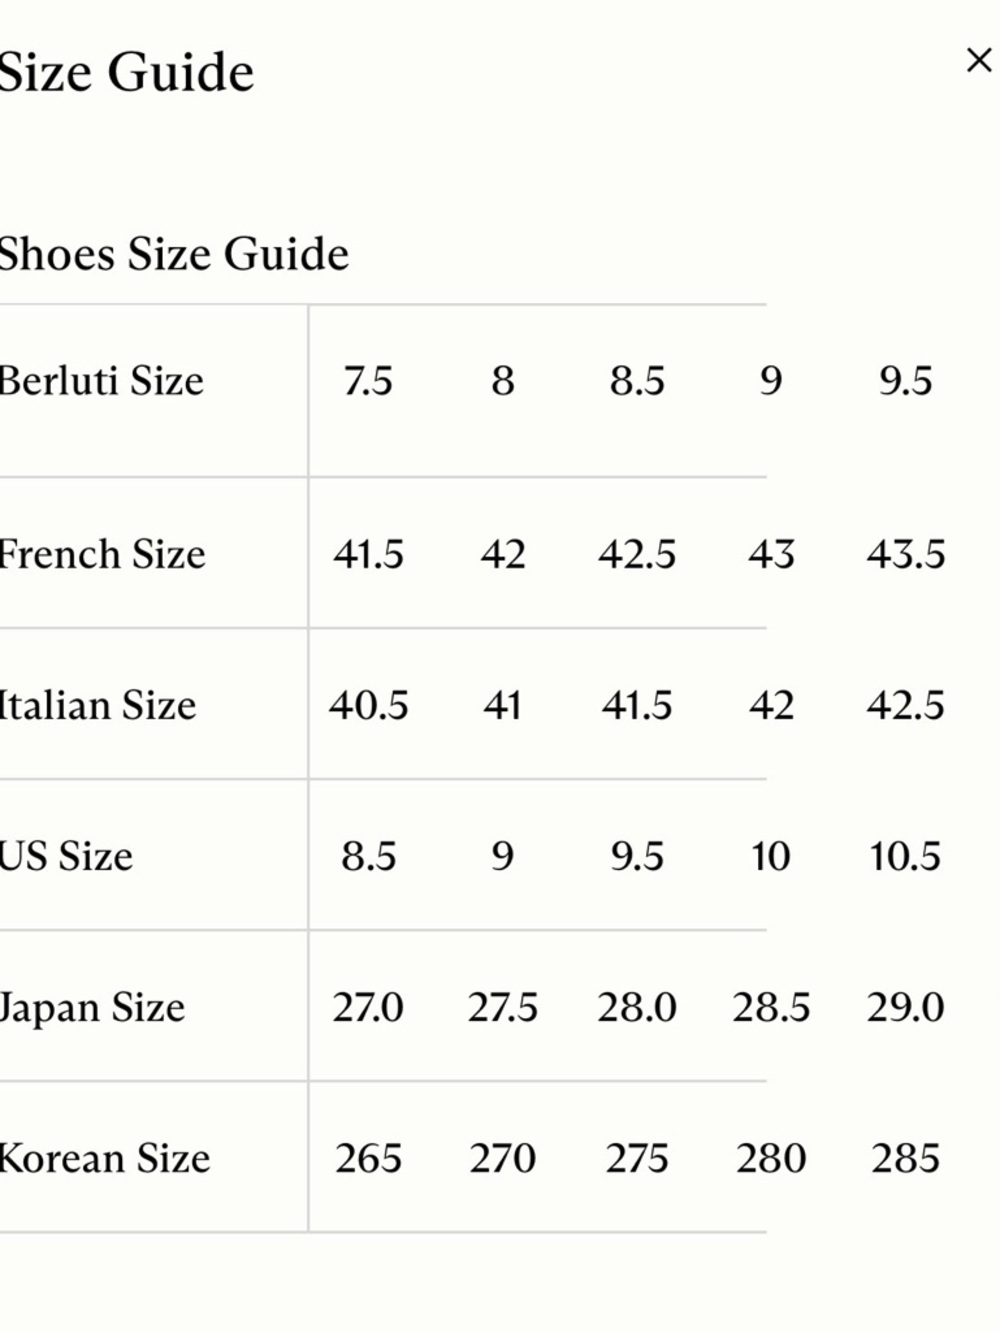Select the French Size row label

click(x=102, y=554)
